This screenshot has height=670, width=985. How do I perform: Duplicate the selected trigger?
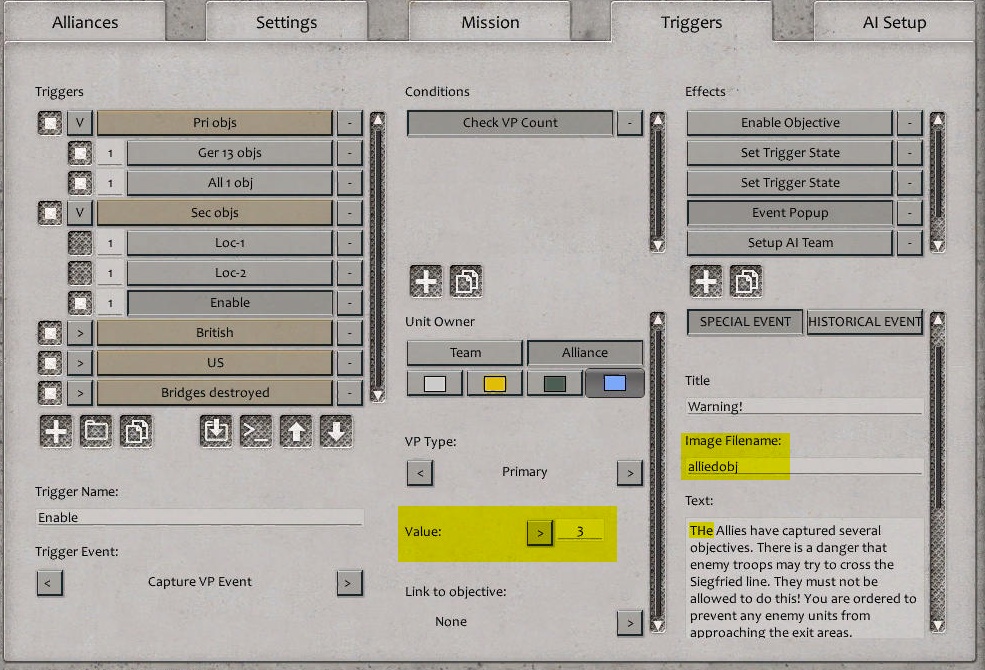point(136,431)
